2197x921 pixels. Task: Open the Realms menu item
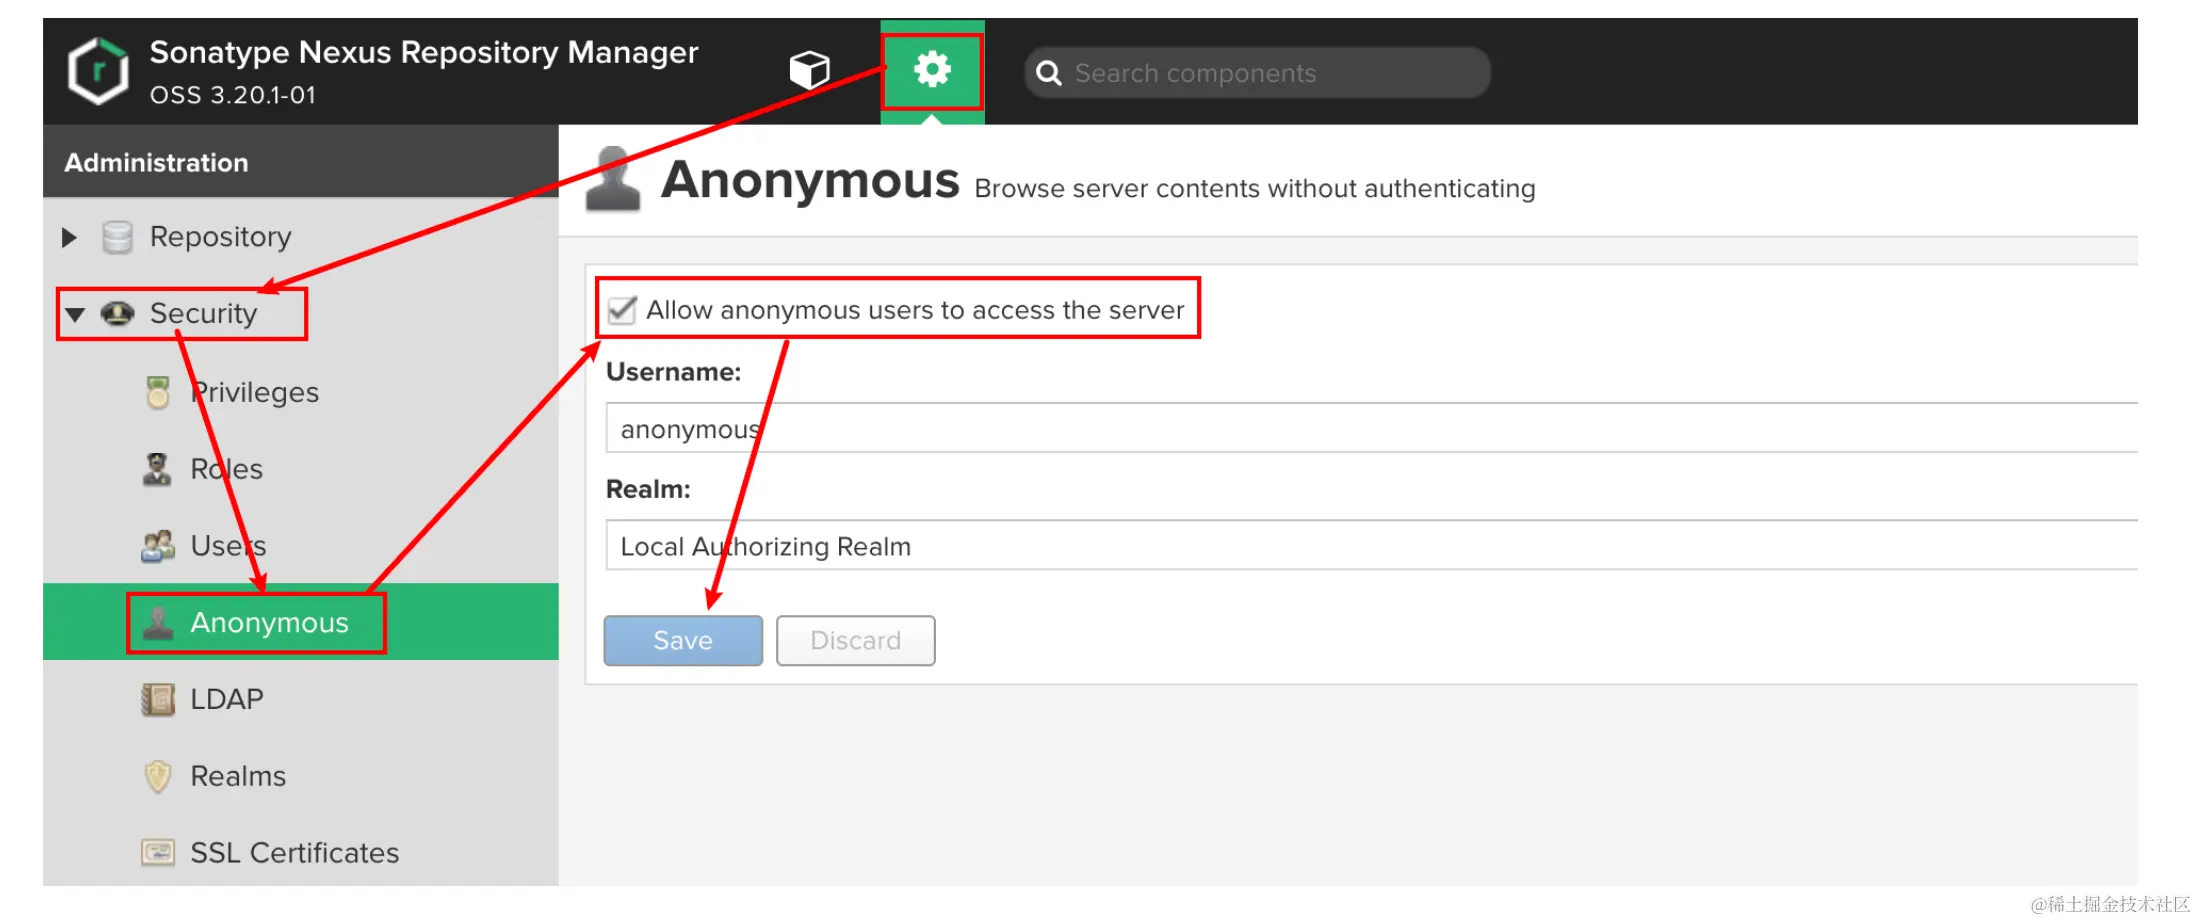(x=238, y=776)
